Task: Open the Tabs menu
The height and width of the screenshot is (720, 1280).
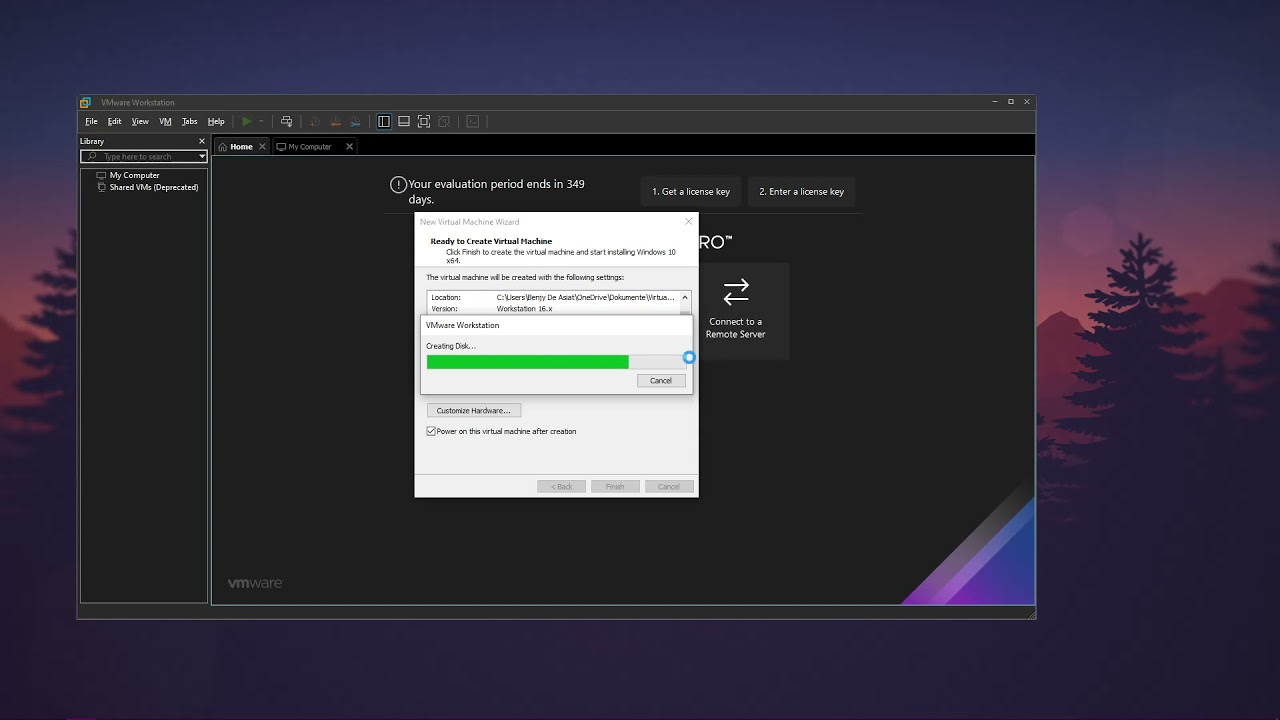Action: tap(190, 121)
